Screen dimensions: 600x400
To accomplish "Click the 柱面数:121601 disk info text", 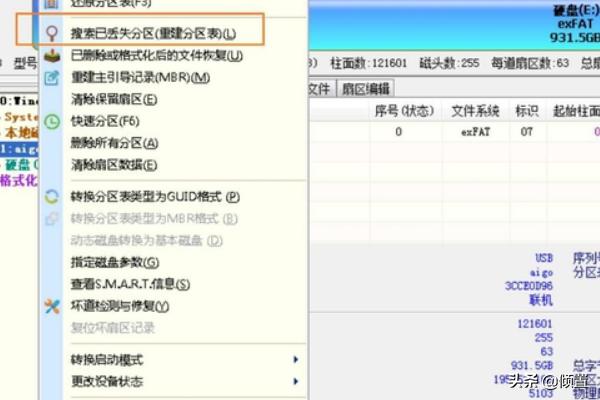I will pos(368,63).
